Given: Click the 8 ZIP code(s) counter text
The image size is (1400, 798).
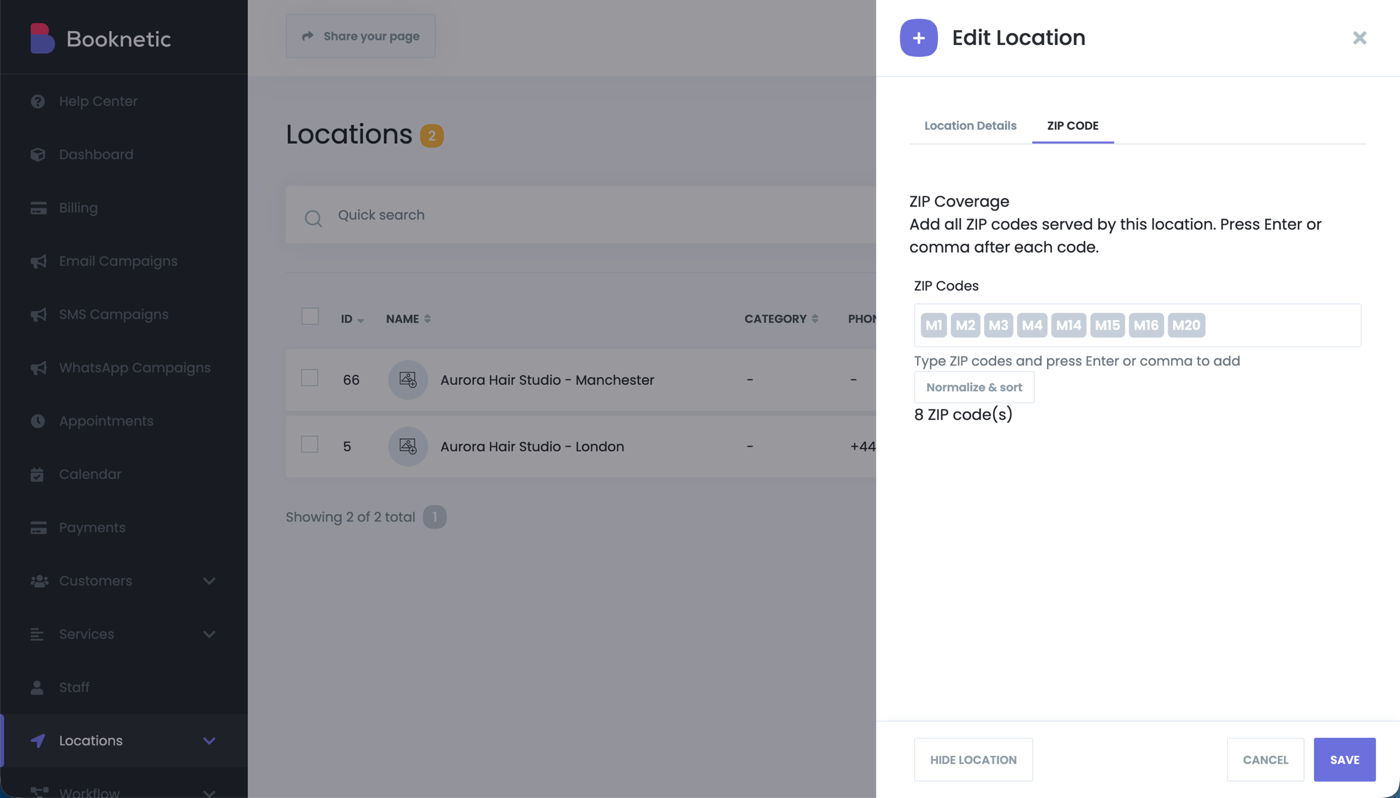Looking at the screenshot, I should [963, 414].
